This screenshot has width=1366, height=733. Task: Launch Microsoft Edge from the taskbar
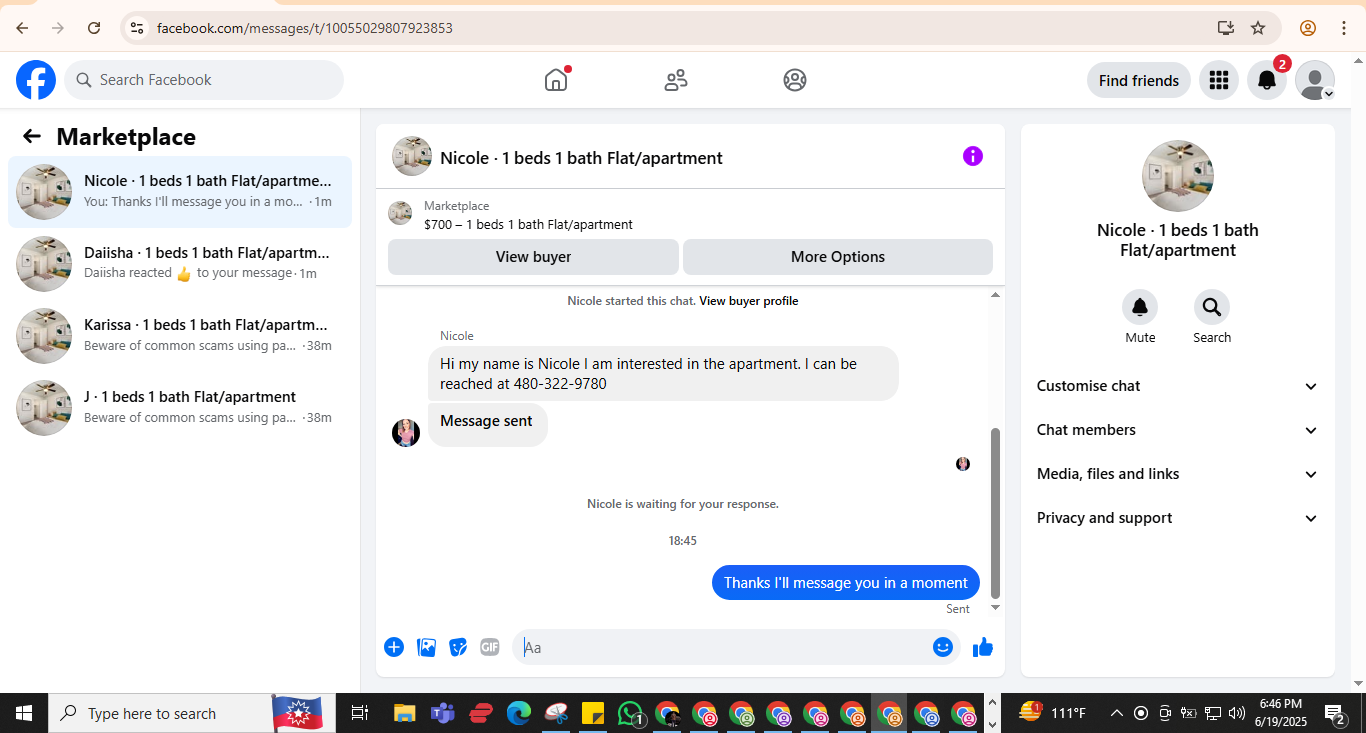(x=518, y=713)
